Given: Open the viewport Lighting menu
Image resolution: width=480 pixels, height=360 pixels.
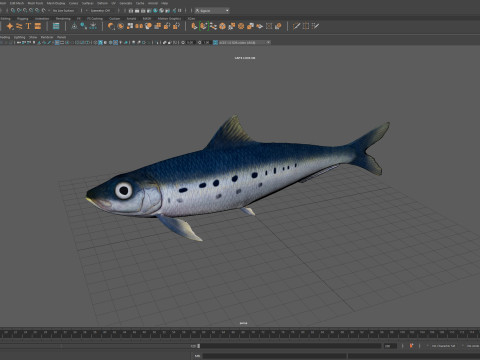Looking at the screenshot, I should click(19, 37).
